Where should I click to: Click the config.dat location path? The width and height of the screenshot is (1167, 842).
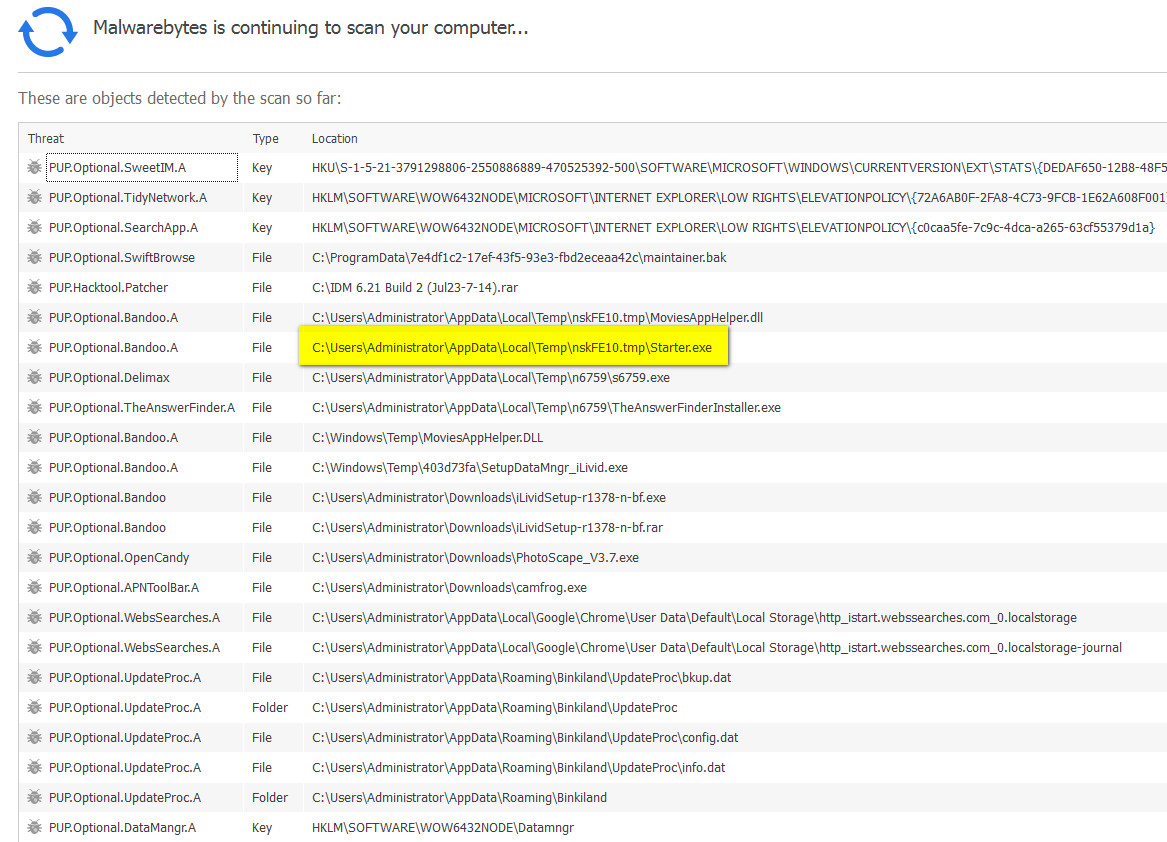point(525,737)
